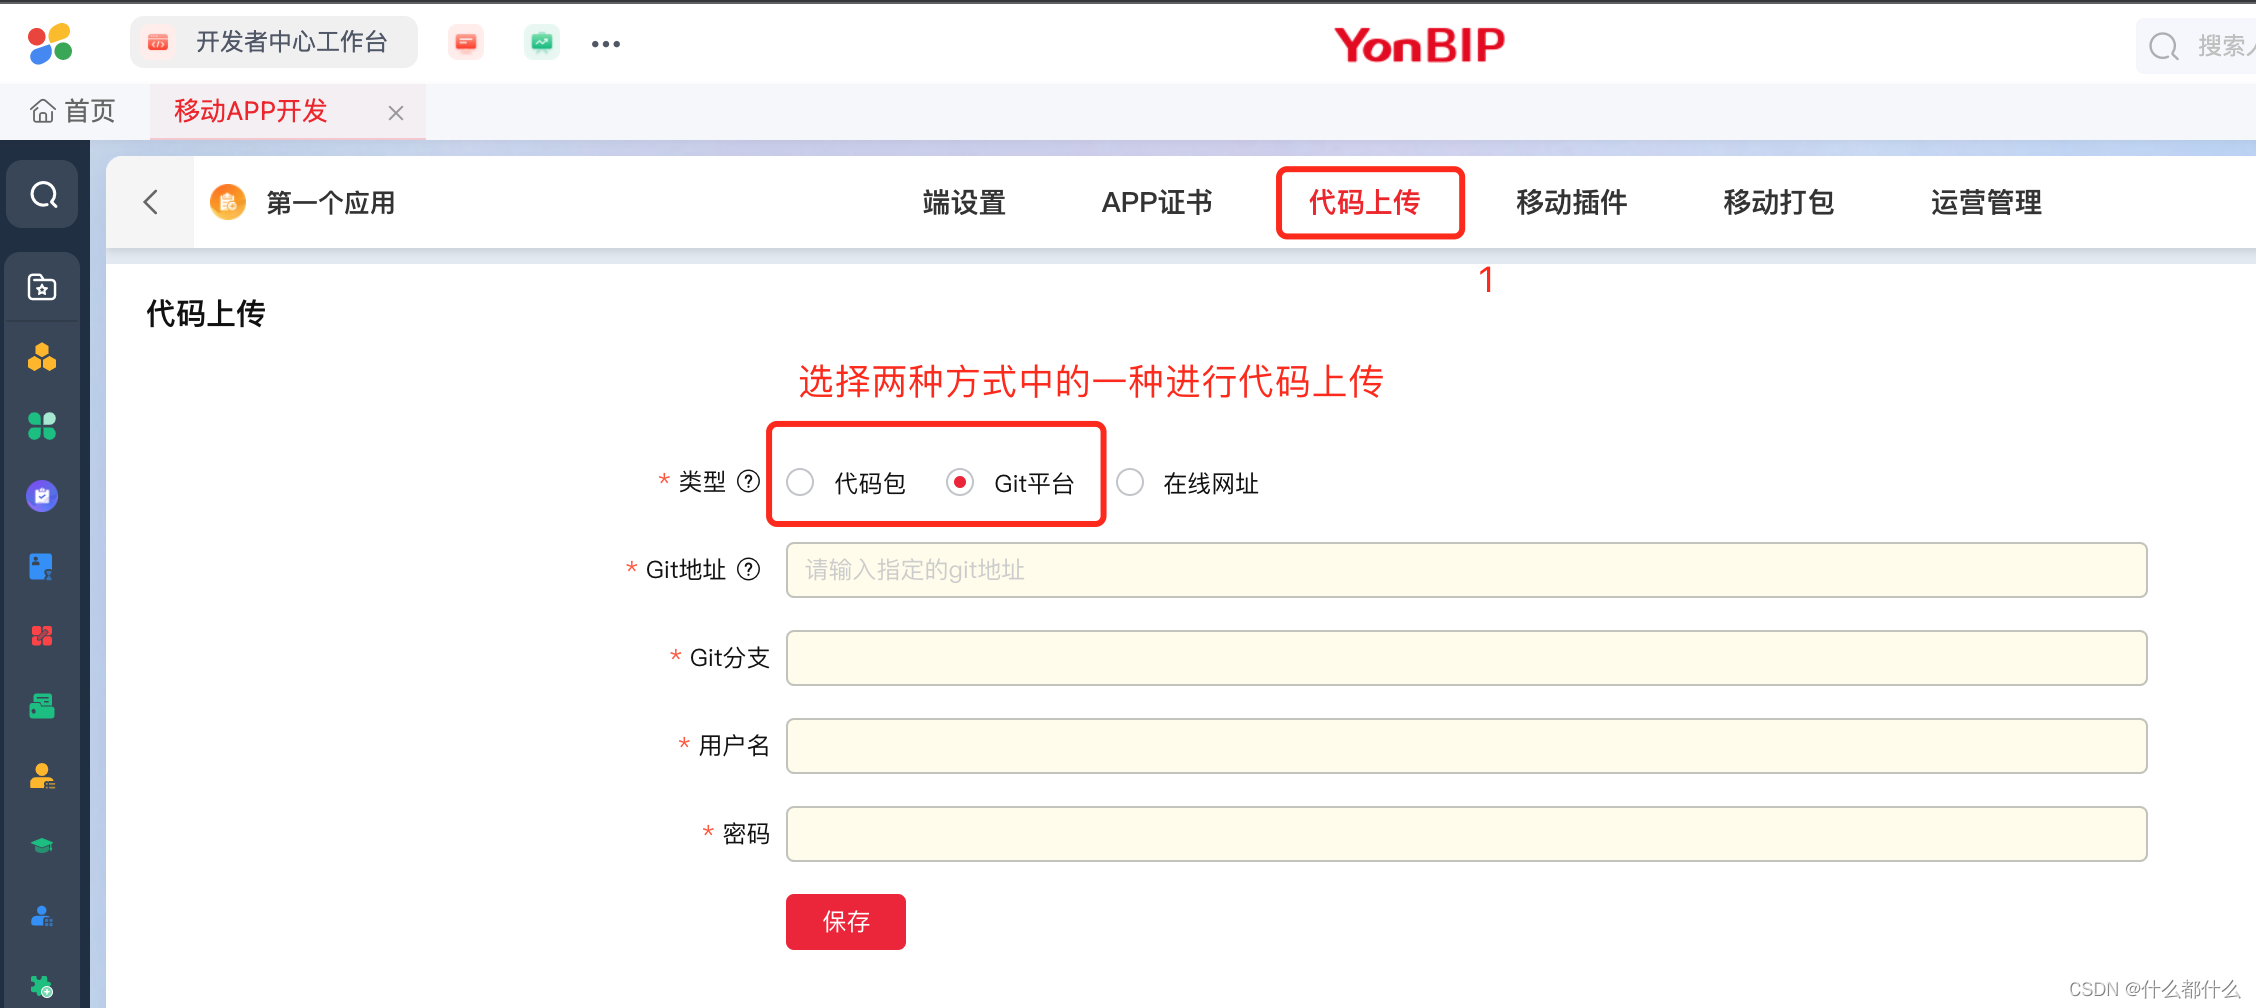Click the red 保存 button
The height and width of the screenshot is (1008, 2256).
coord(846,922)
